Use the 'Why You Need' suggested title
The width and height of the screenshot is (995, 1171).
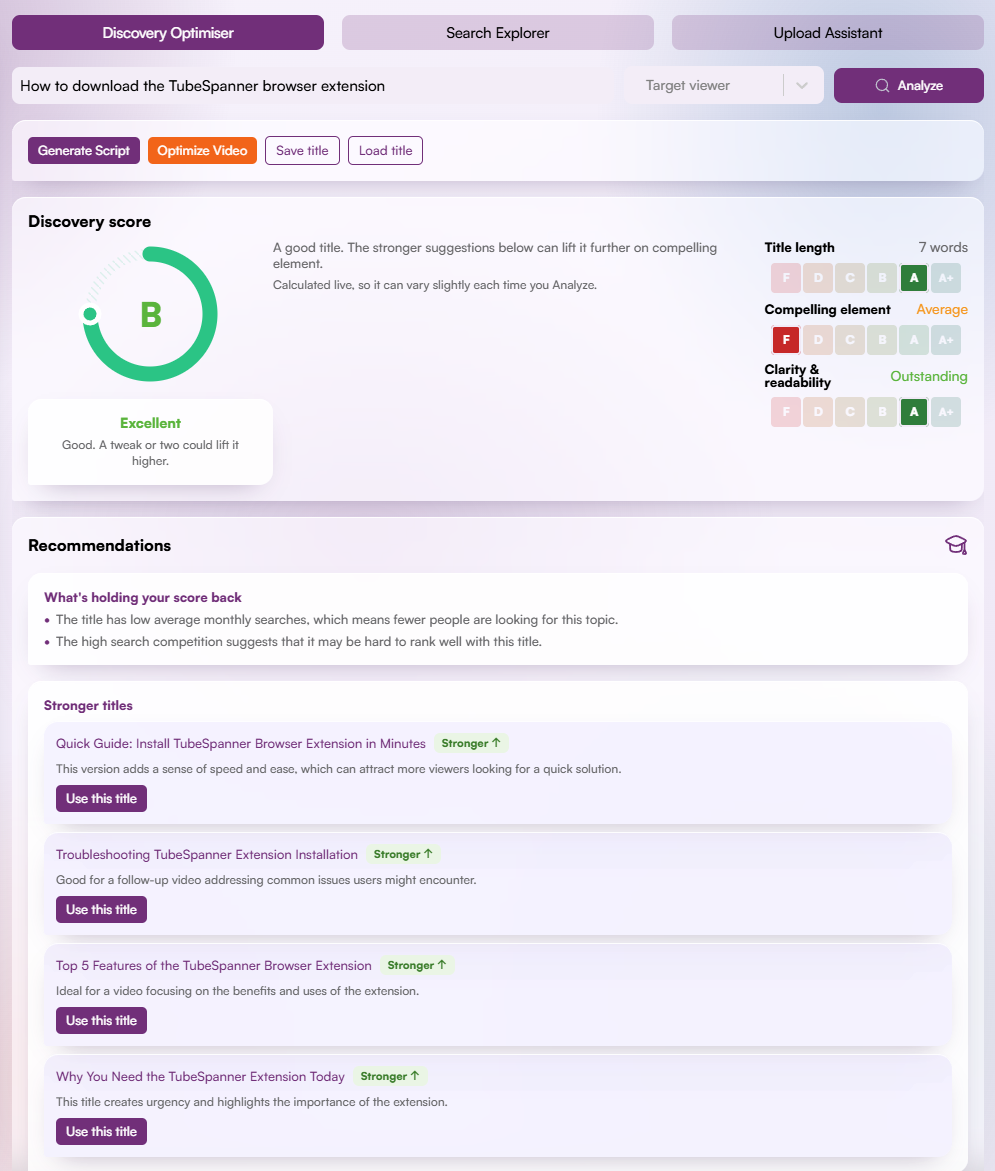tap(102, 1131)
